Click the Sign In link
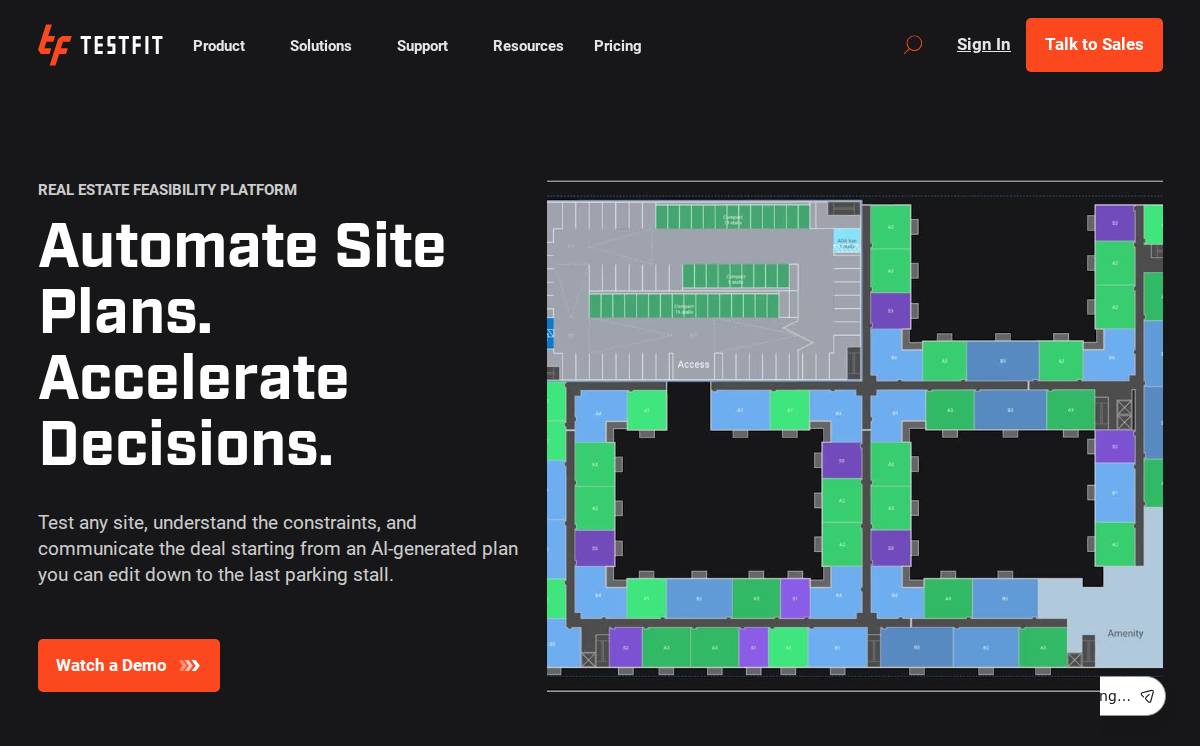This screenshot has width=1200, height=750. coord(983,45)
